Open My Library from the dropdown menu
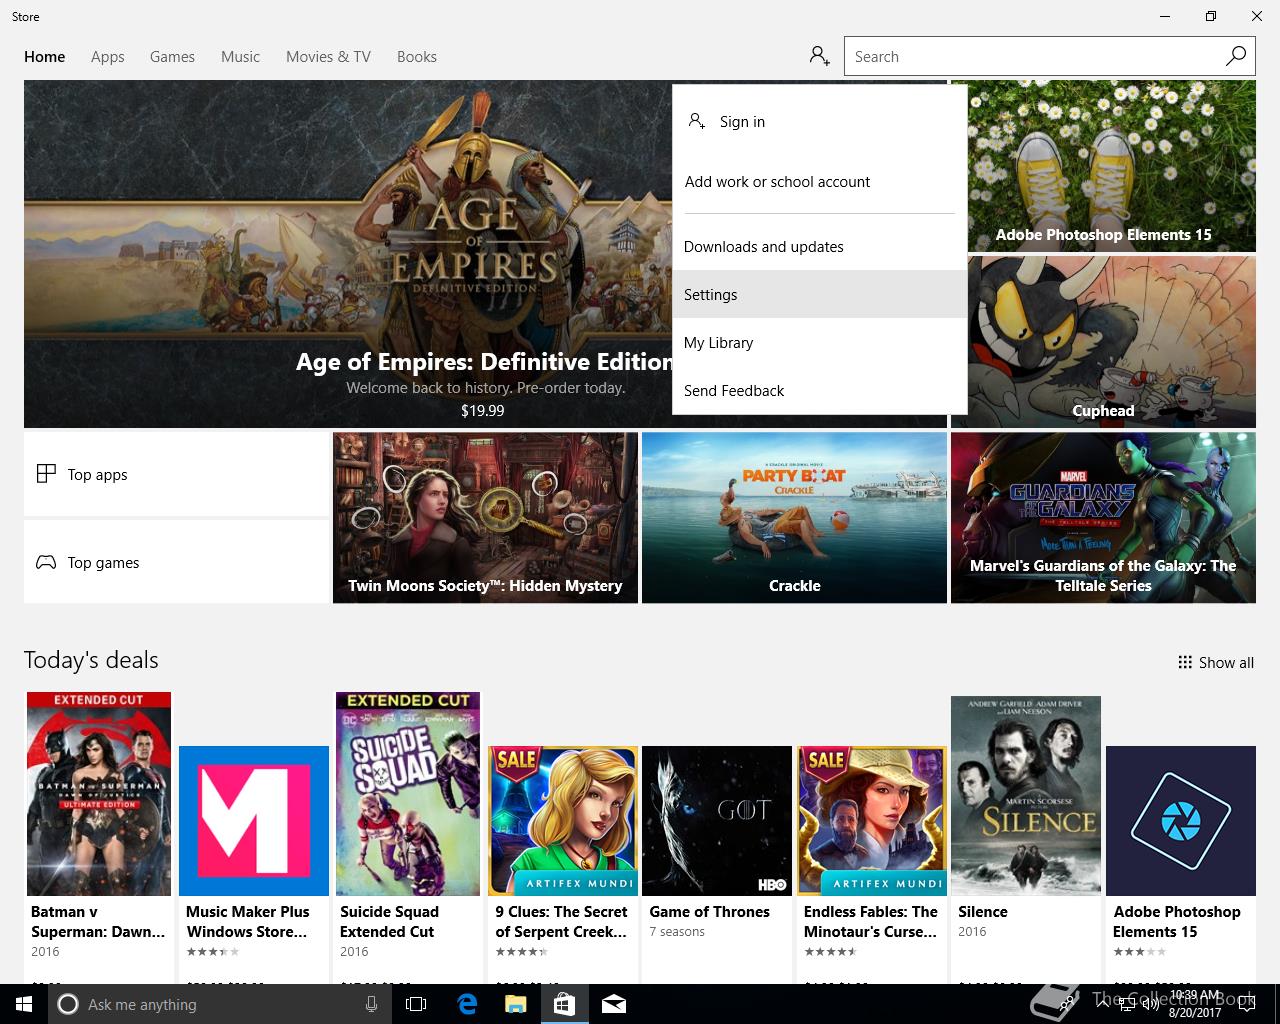1280x1024 pixels. 718,342
